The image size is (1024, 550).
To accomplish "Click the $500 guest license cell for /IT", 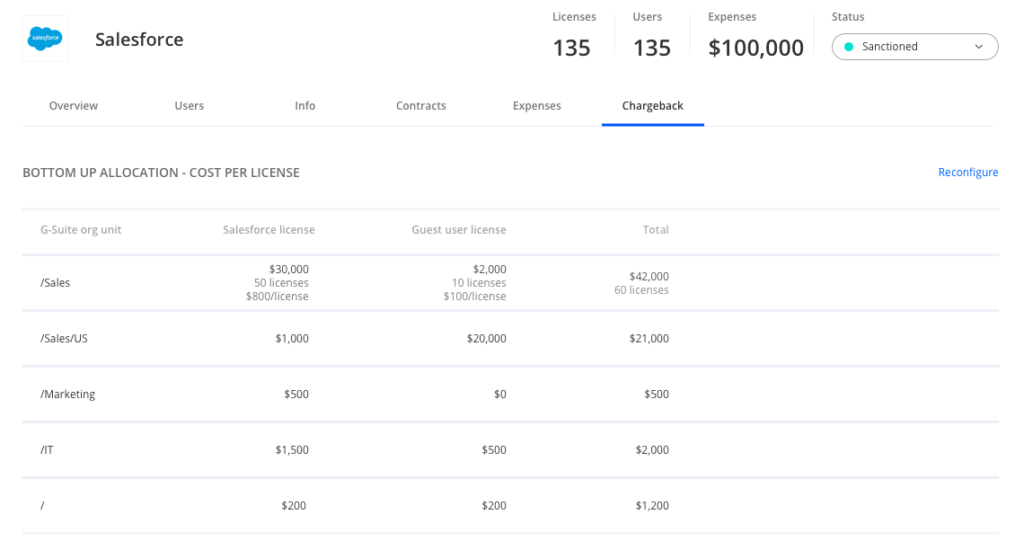I will click(494, 449).
